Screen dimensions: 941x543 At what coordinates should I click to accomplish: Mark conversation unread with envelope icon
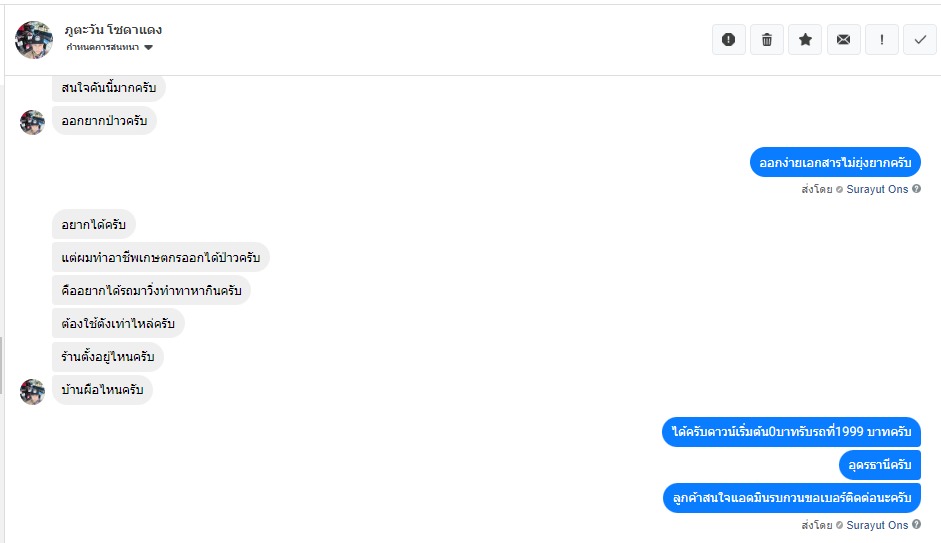(843, 39)
